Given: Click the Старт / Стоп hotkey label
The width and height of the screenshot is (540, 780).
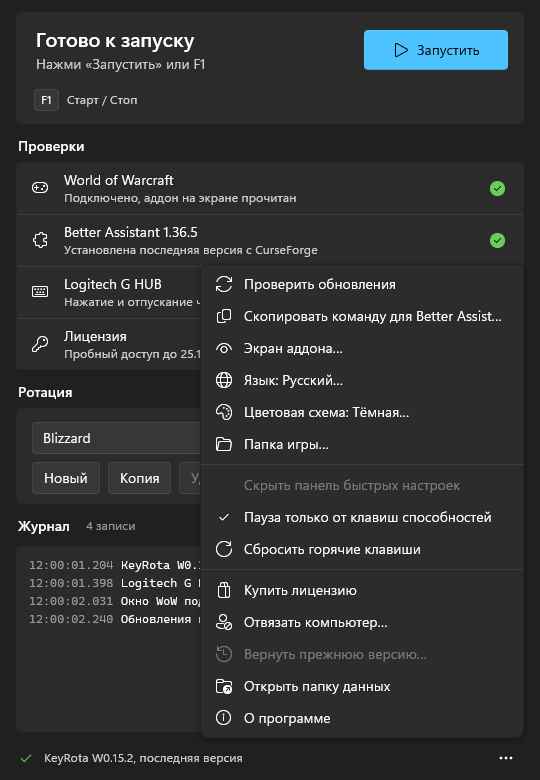Looking at the screenshot, I should click(x=102, y=100).
